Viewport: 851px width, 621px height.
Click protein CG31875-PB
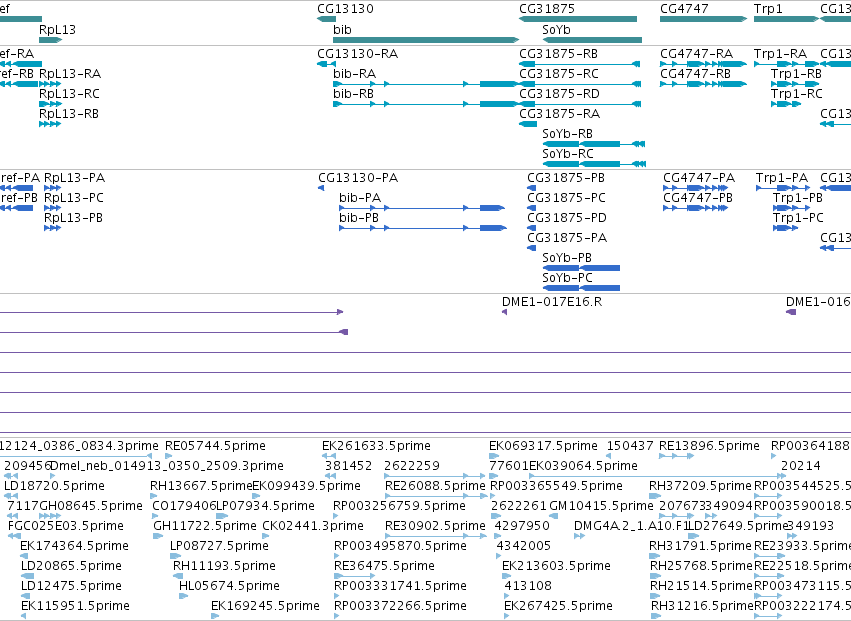[x=566, y=178]
